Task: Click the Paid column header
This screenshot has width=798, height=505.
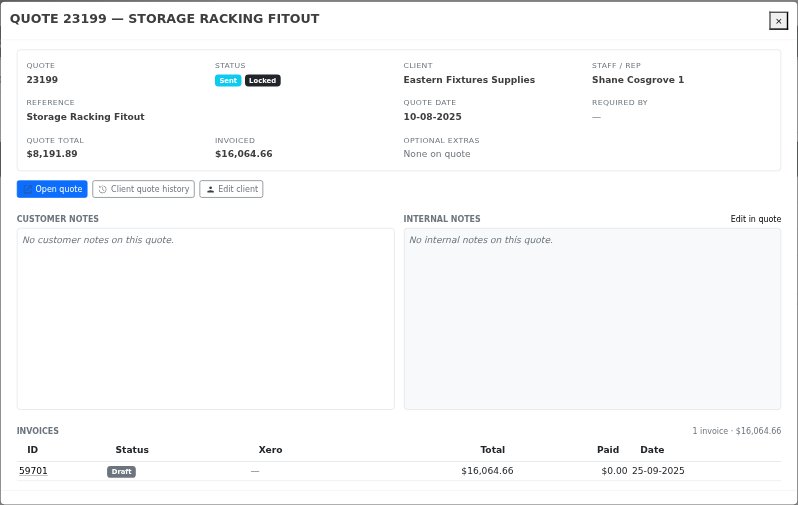Action: click(x=608, y=450)
